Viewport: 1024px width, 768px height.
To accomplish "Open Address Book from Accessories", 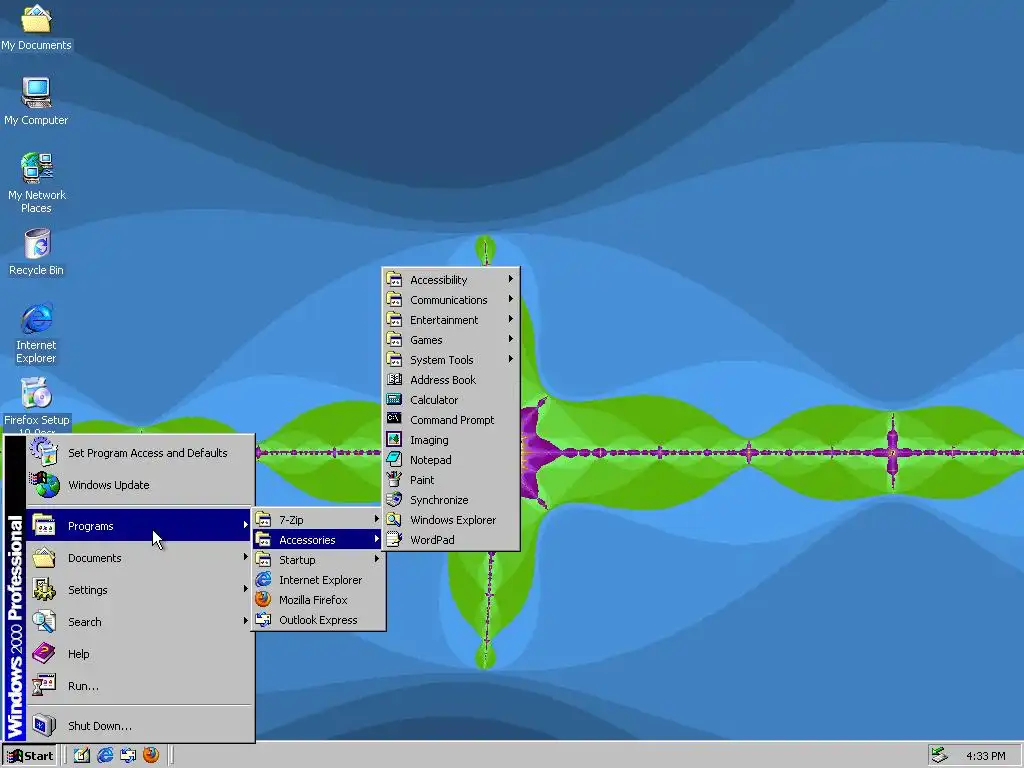I will coord(451,379).
